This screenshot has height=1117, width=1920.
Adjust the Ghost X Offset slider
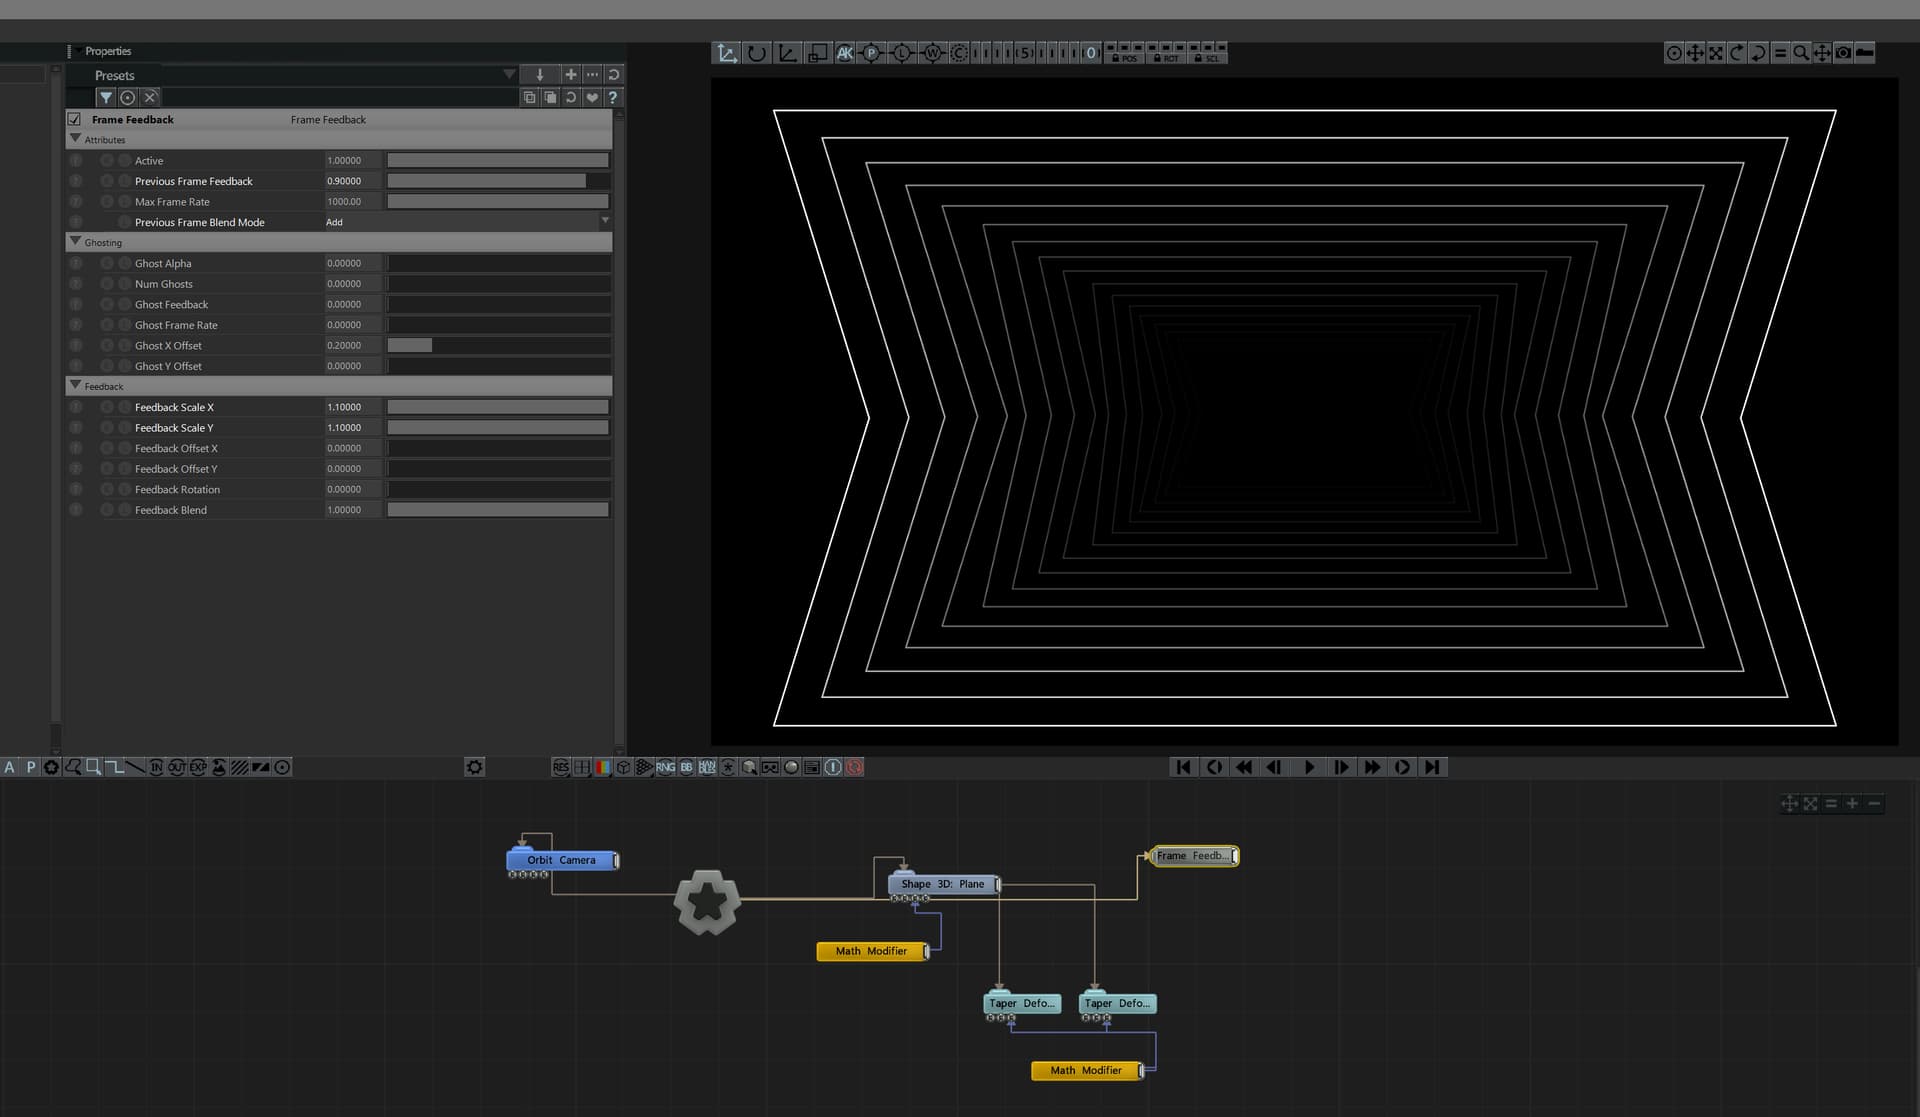point(498,345)
